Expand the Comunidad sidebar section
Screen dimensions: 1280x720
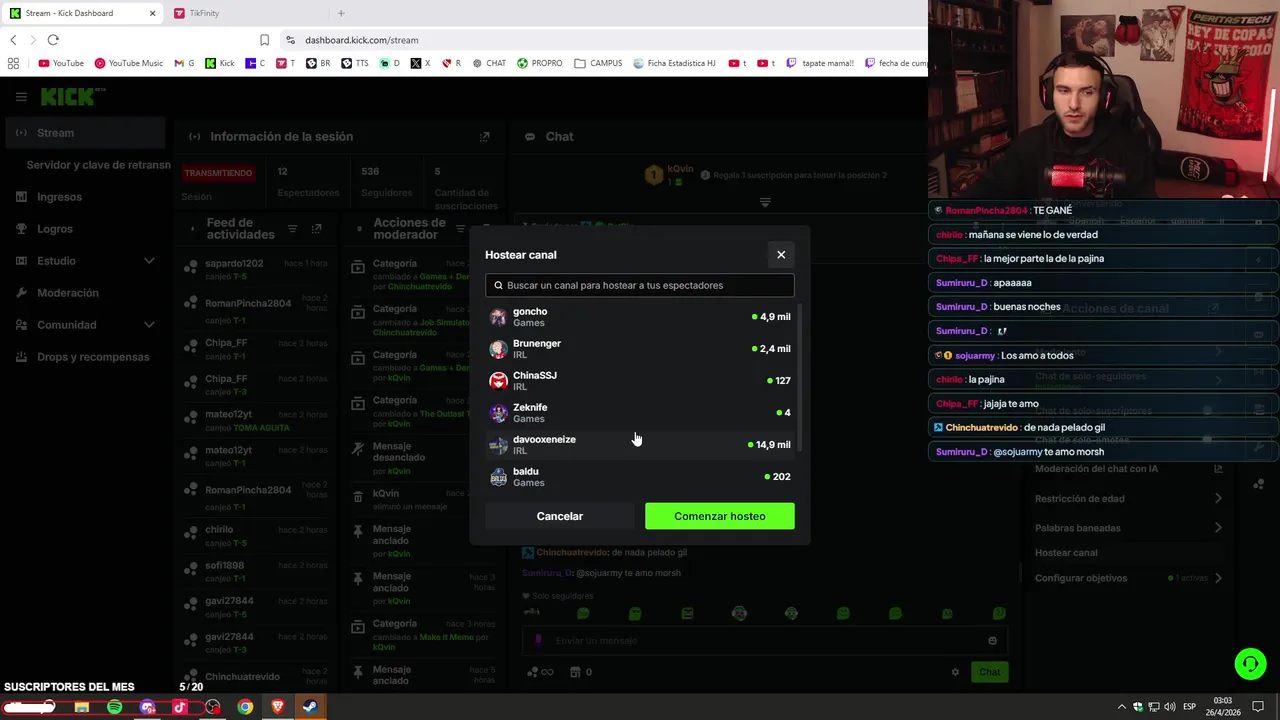click(x=85, y=325)
